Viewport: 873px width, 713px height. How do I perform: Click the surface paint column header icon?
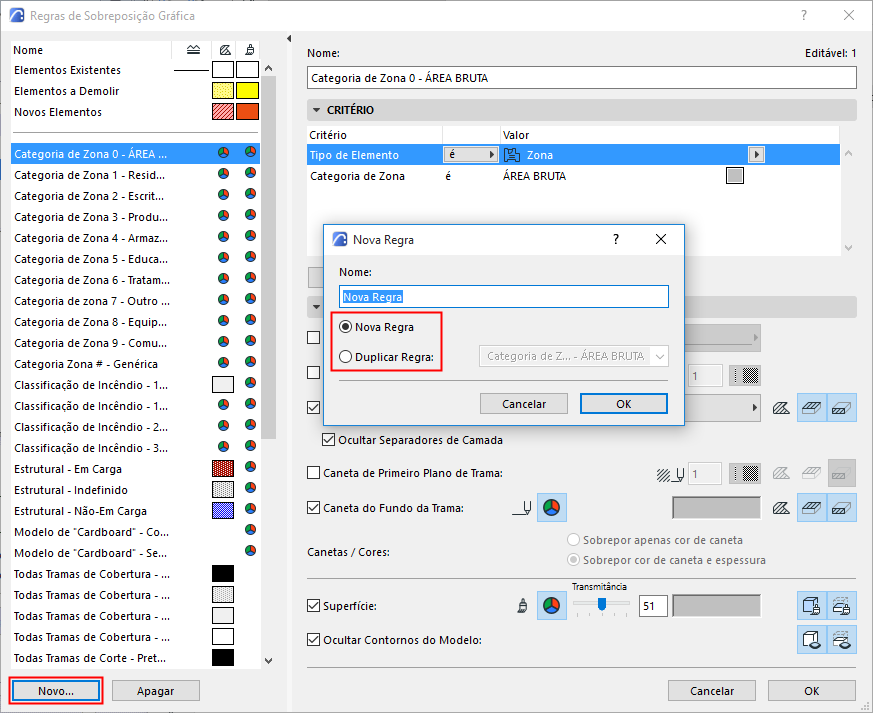250,50
